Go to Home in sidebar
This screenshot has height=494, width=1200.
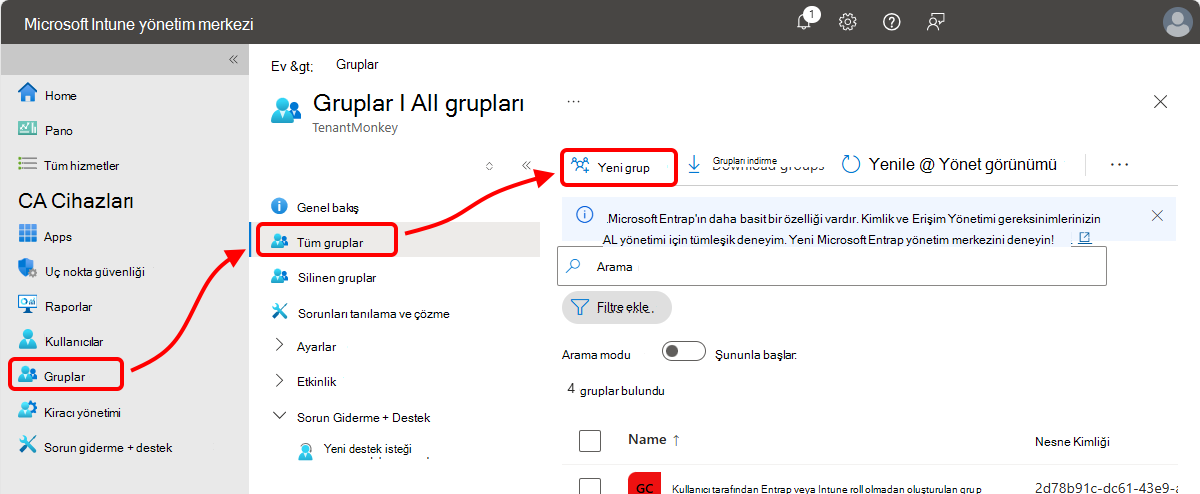pyautogui.click(x=61, y=96)
